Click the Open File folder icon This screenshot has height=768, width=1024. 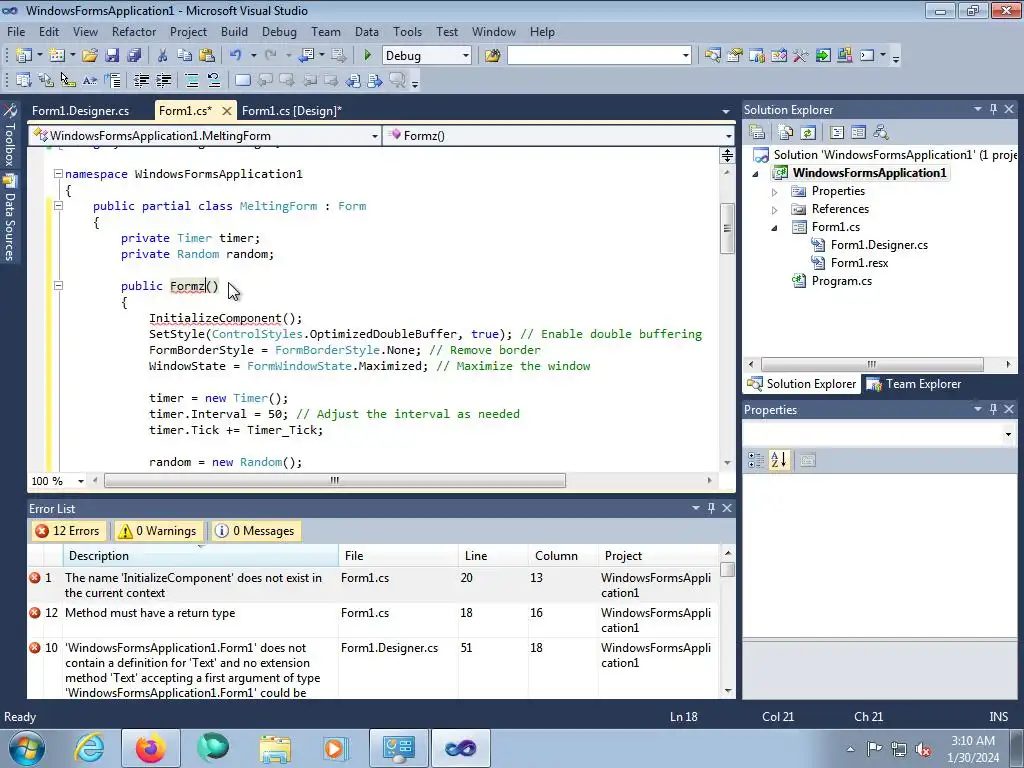(x=89, y=56)
